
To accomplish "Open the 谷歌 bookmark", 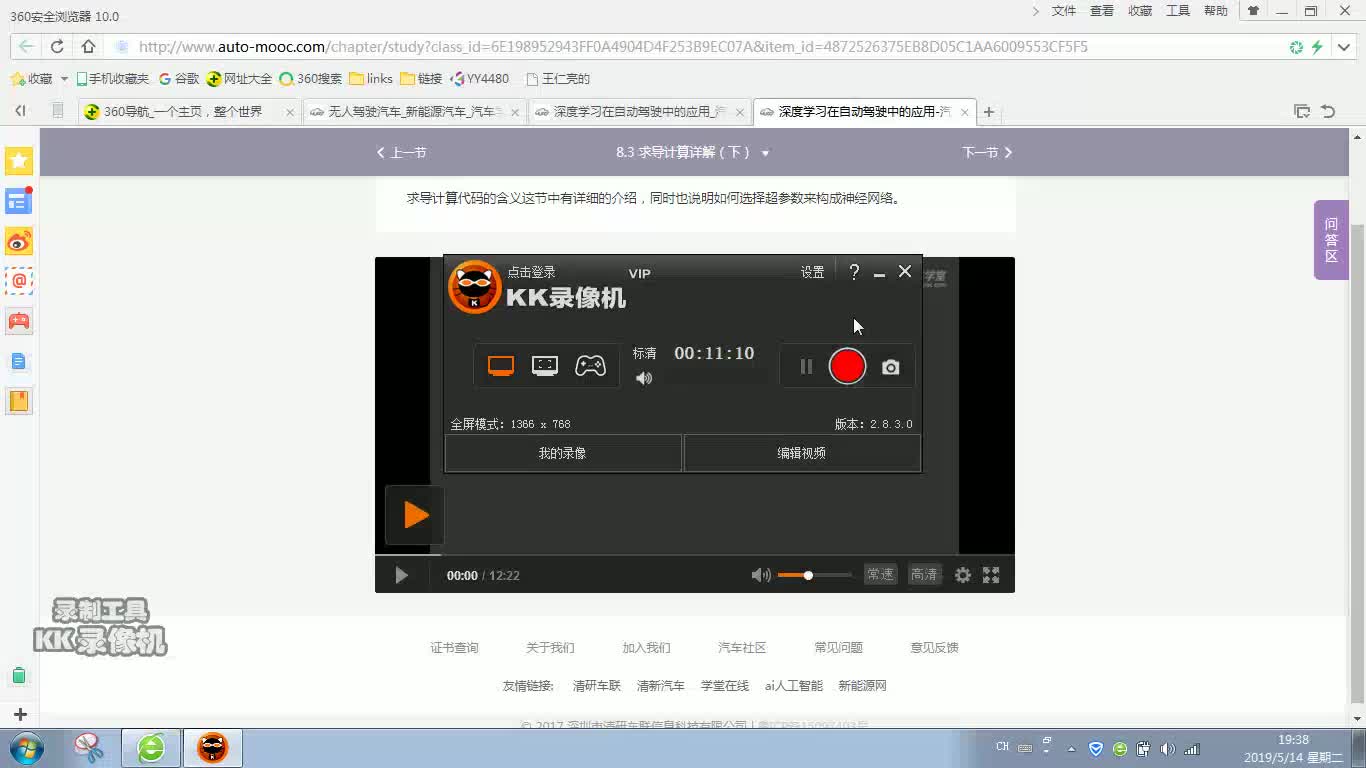I will [180, 79].
